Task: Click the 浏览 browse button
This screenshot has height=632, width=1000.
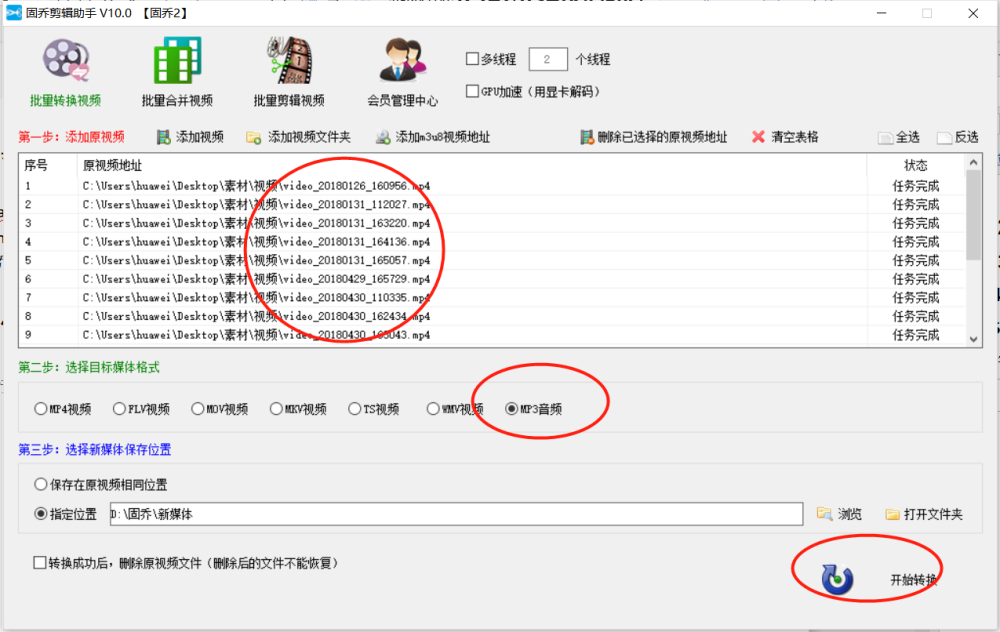Action: pyautogui.click(x=839, y=514)
